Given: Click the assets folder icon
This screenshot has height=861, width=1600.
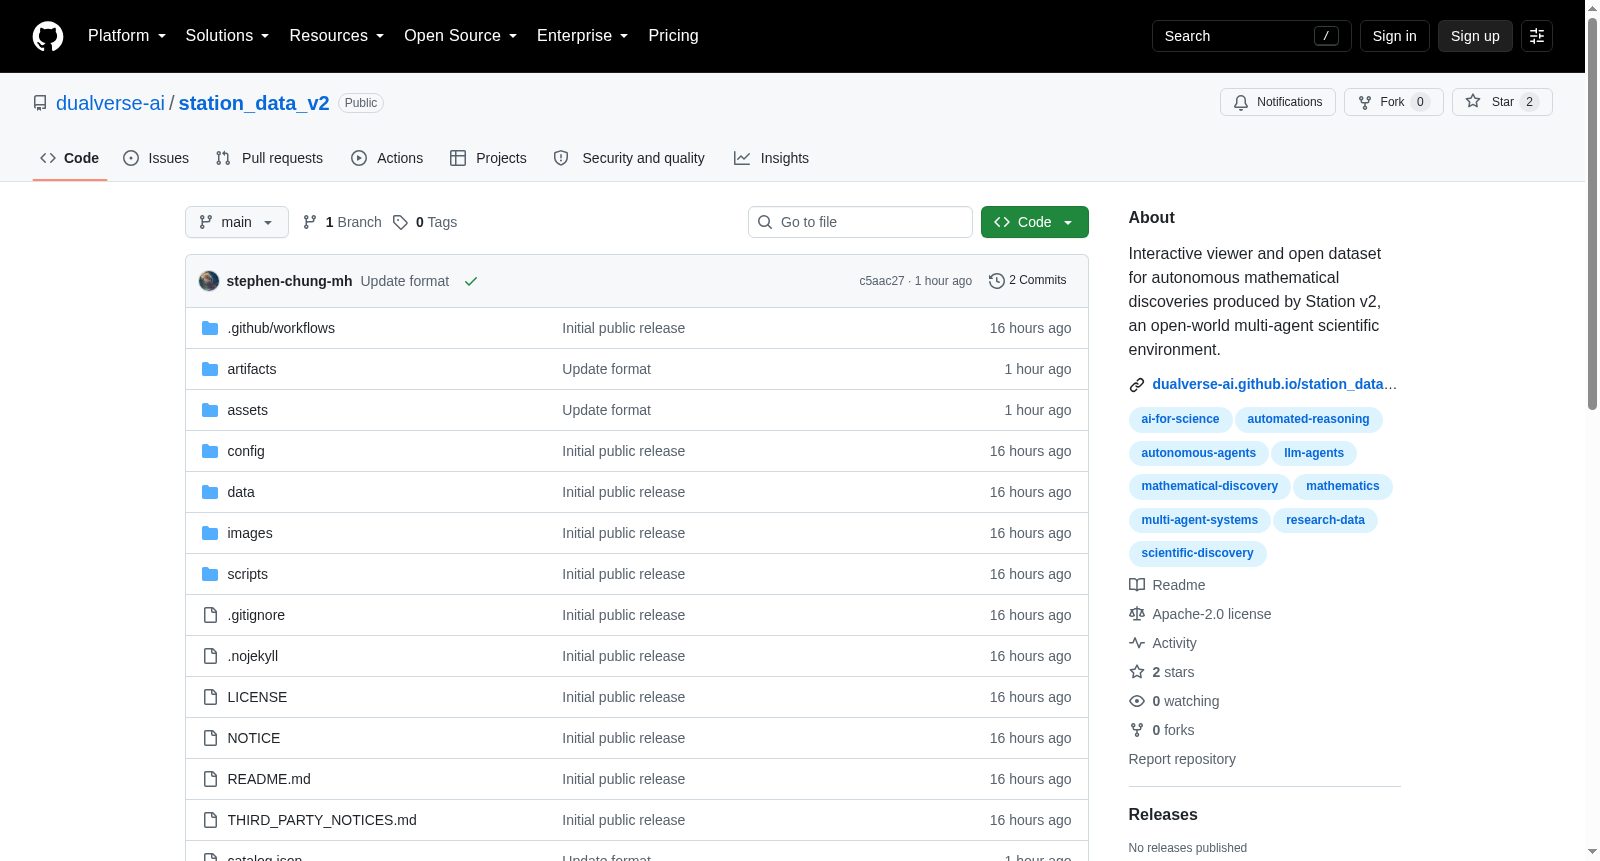Looking at the screenshot, I should pyautogui.click(x=210, y=410).
